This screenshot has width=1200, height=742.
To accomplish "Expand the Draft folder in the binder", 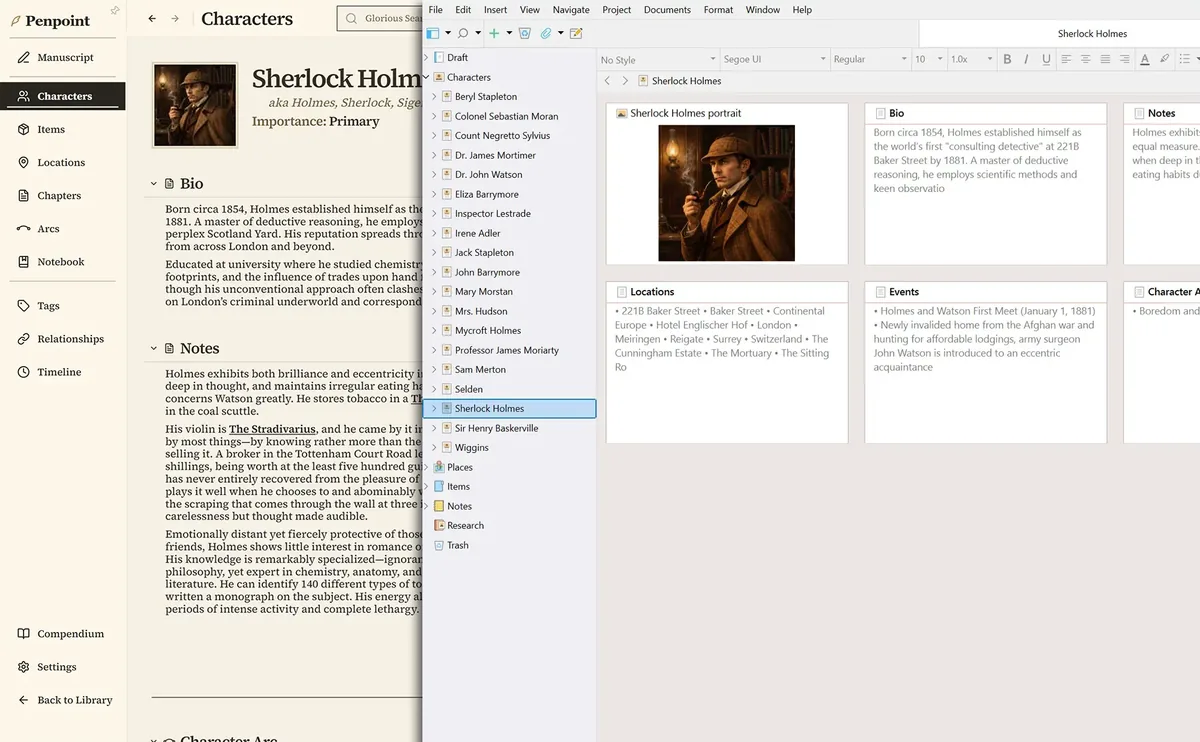I will (427, 58).
